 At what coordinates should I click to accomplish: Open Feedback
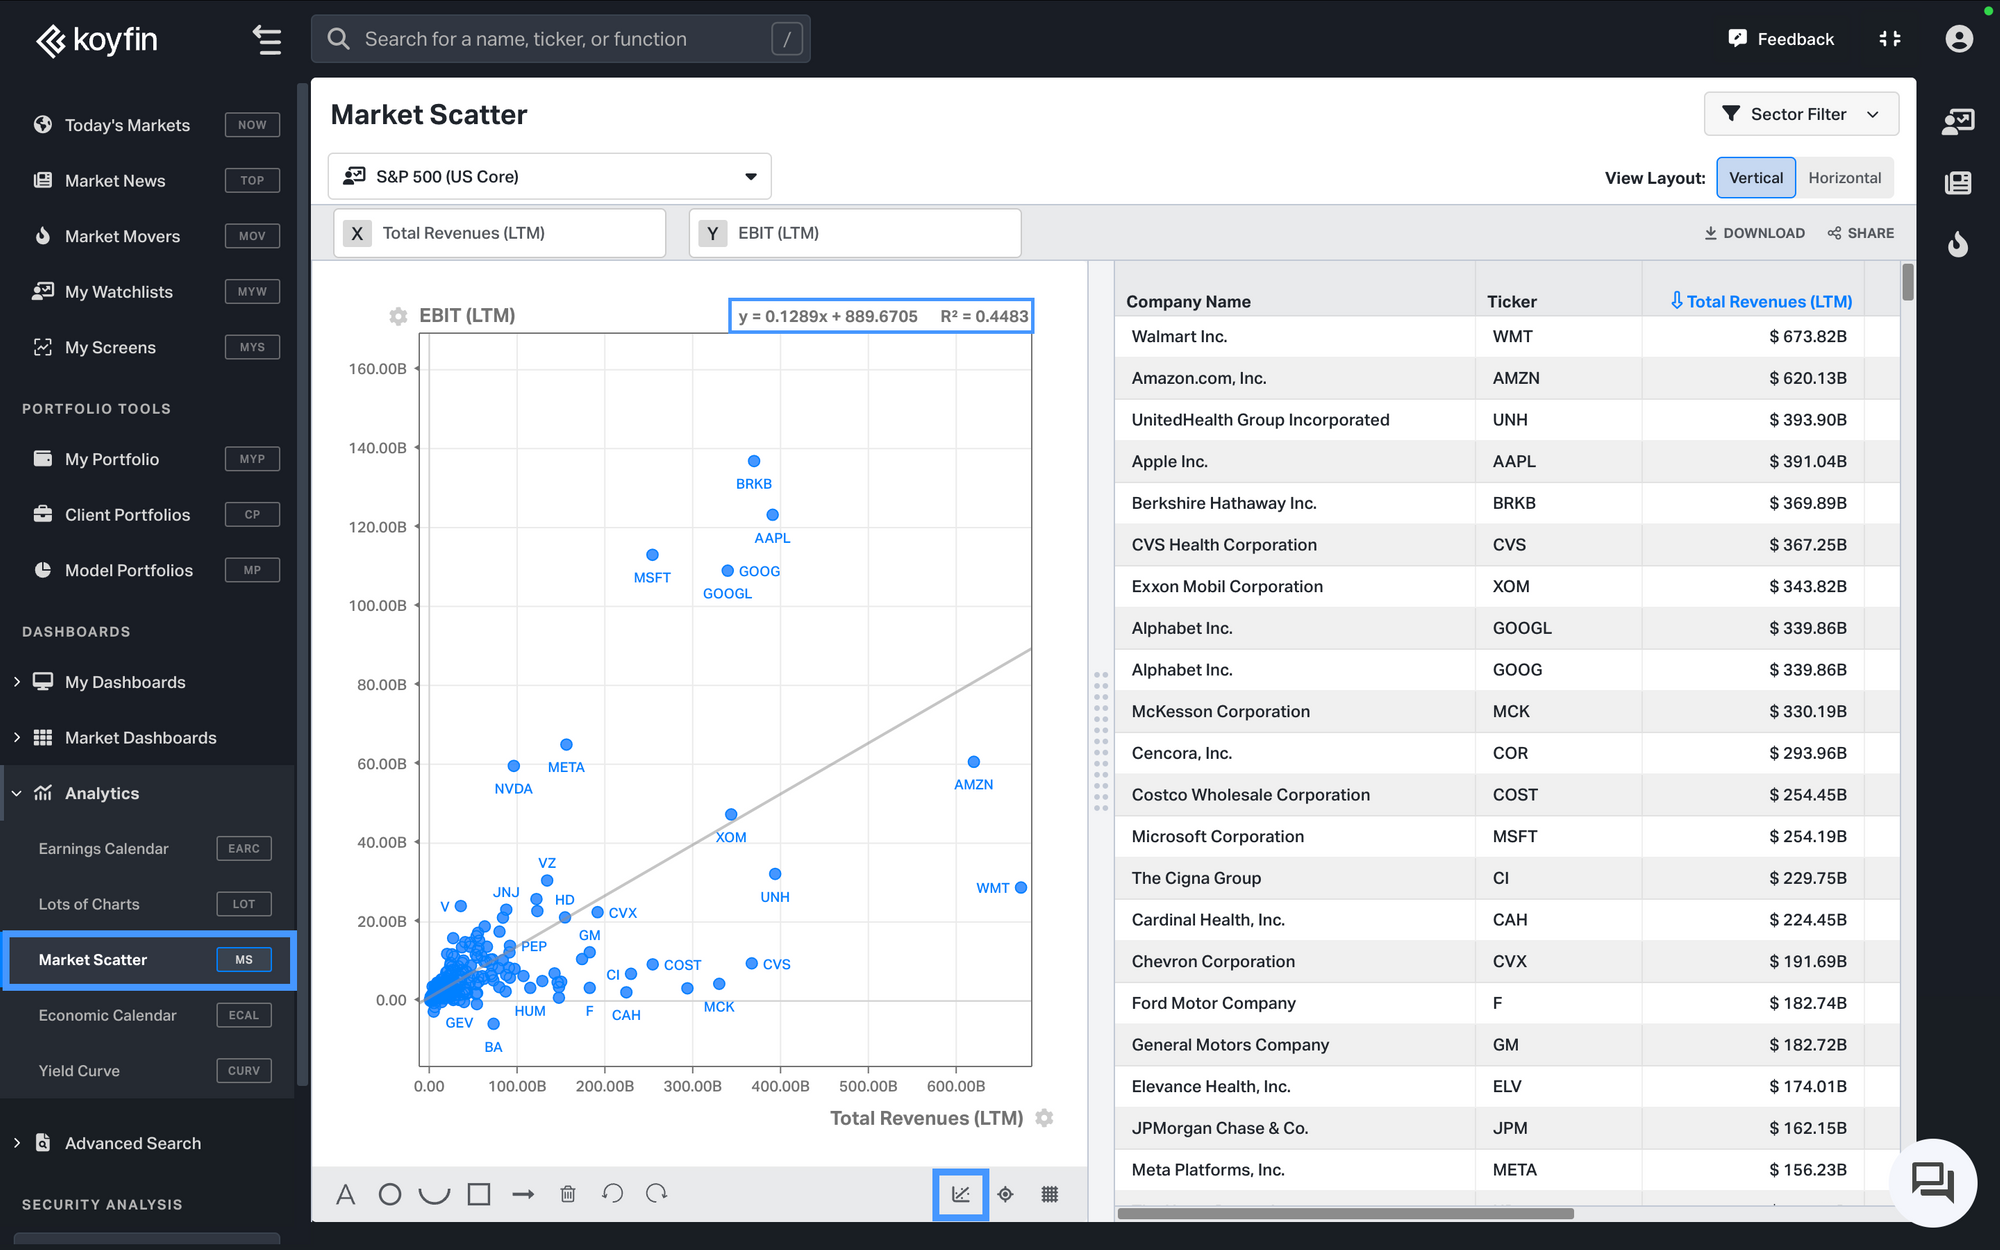tap(1781, 39)
